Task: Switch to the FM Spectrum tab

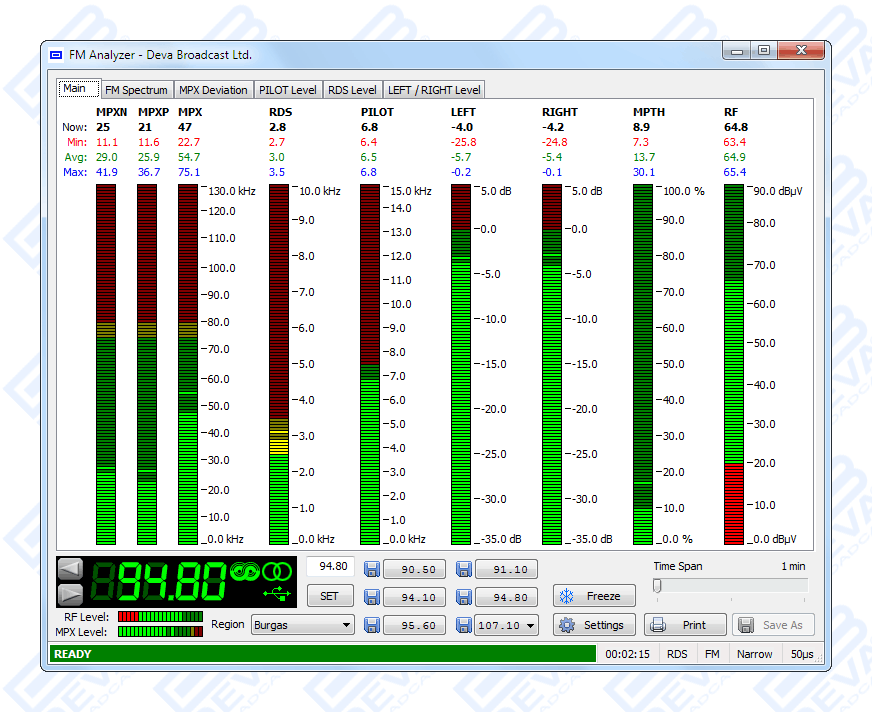Action: 136,90
